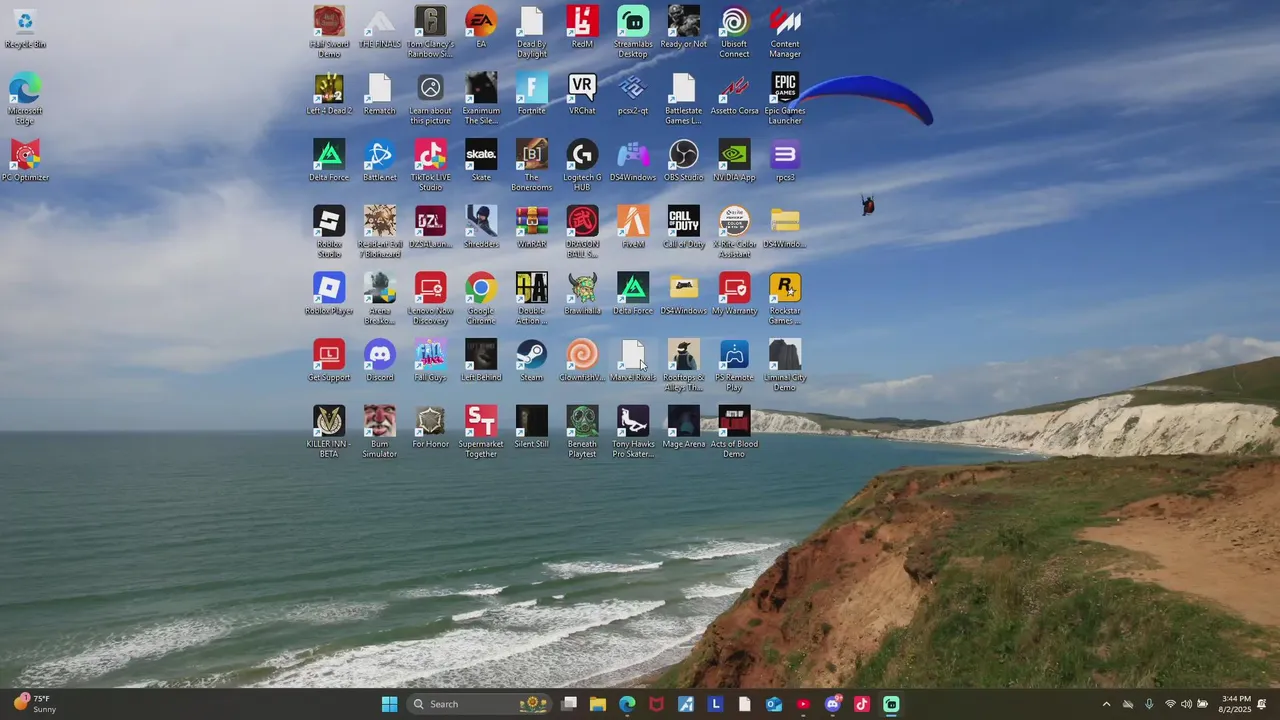Select the Logitech G HUB icon
The width and height of the screenshot is (1280, 720).
[x=582, y=166]
